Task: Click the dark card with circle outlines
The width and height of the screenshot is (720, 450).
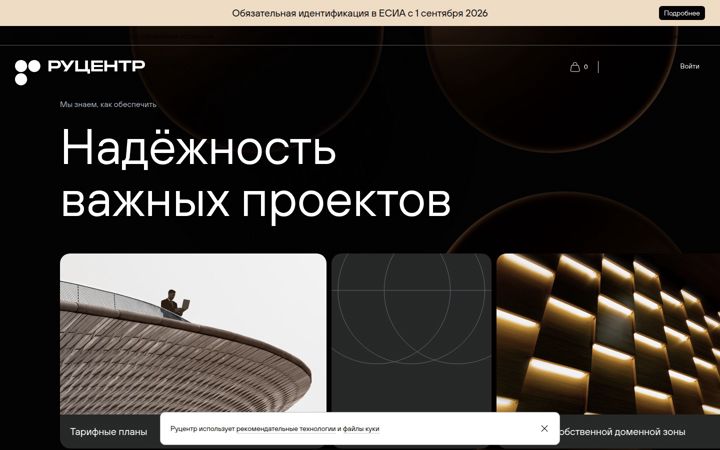Action: 411,334
